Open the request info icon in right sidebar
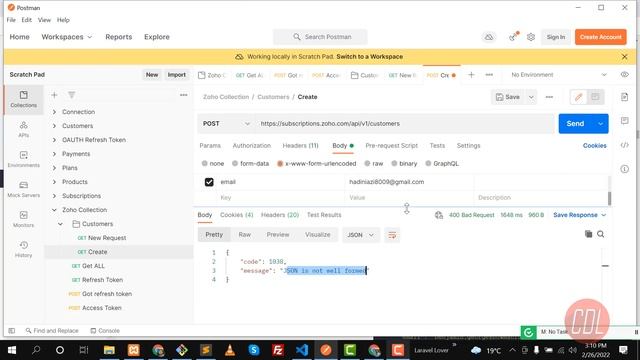640x360 pixels. coord(624,169)
